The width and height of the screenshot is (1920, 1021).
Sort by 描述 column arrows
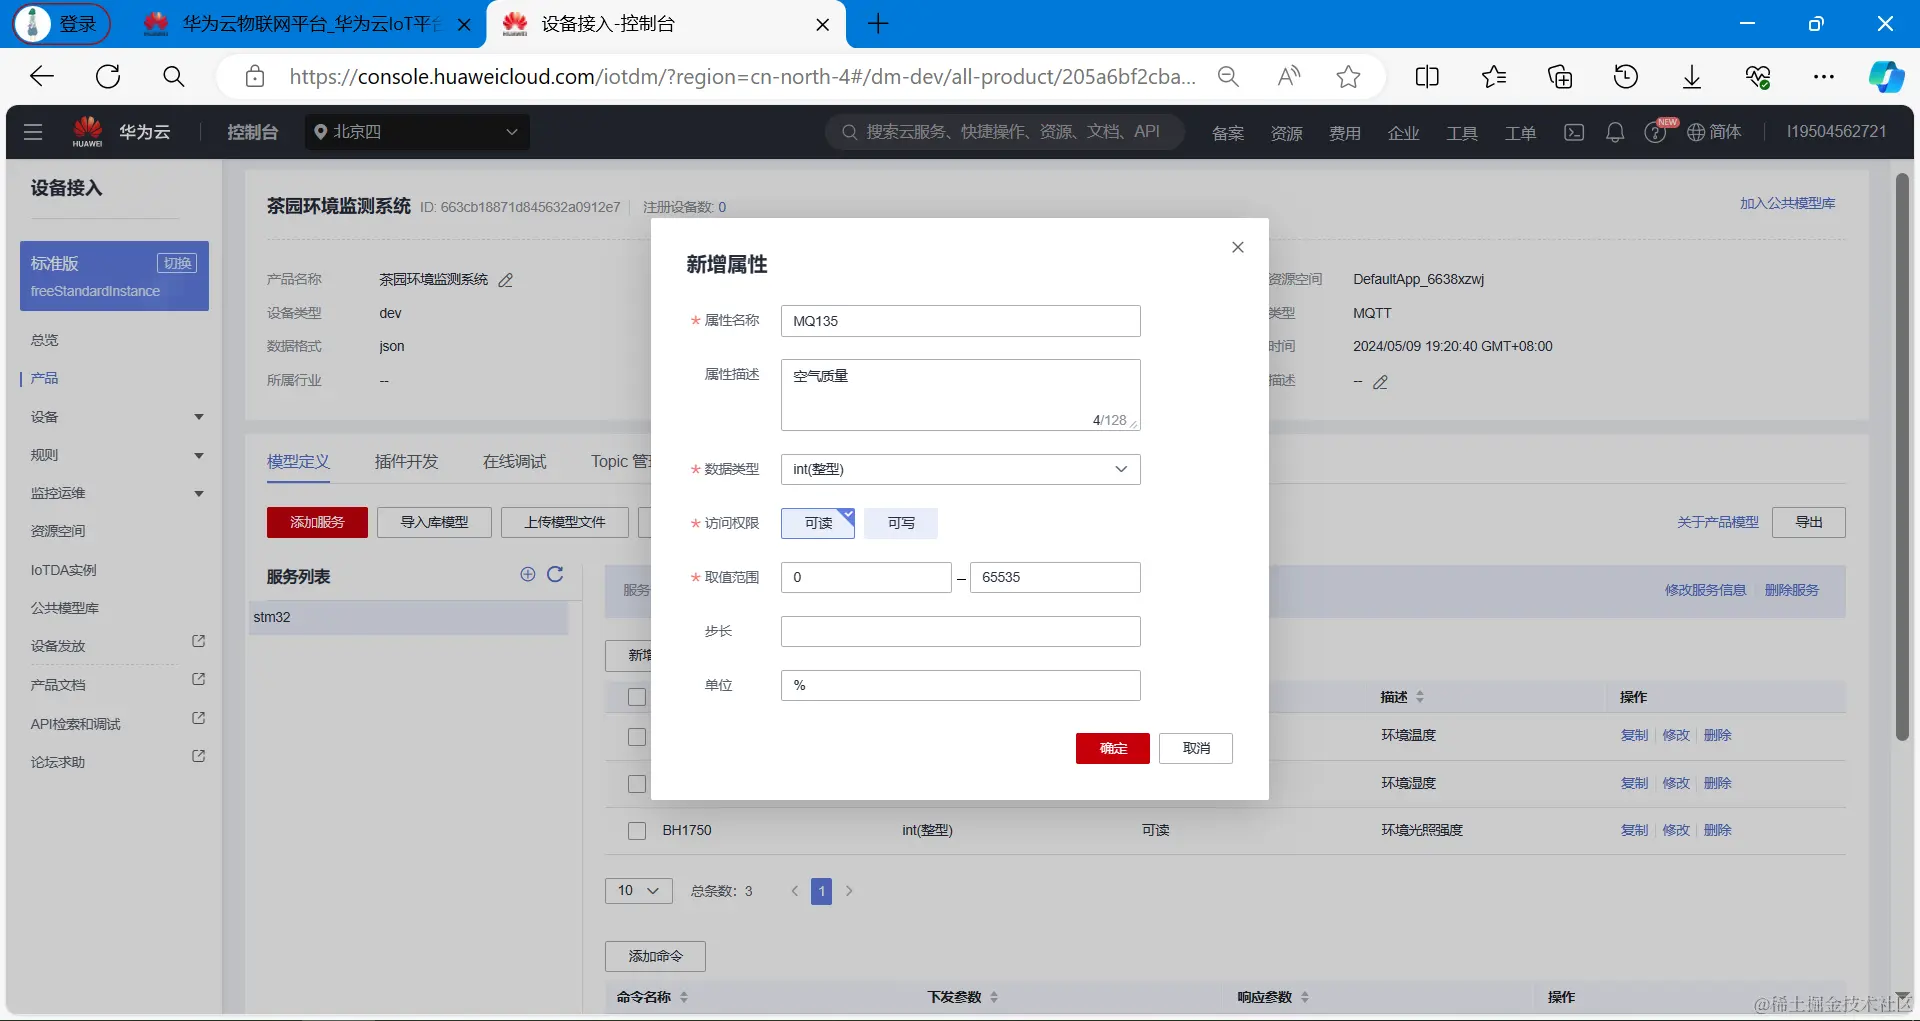(1420, 697)
